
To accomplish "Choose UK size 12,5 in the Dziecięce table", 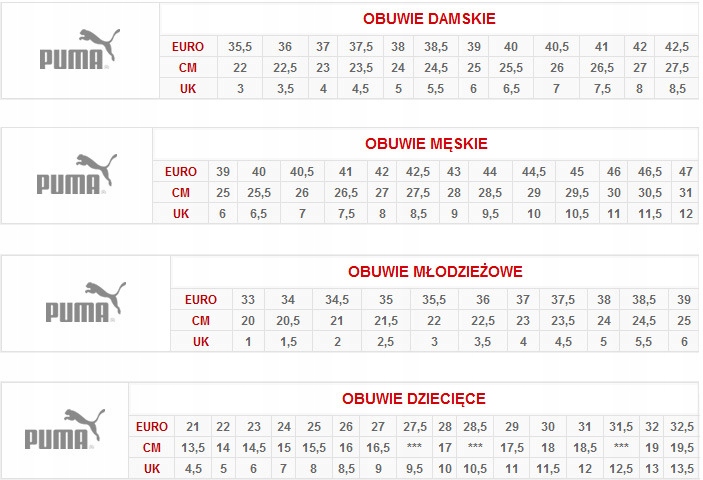I will [x=621, y=469].
